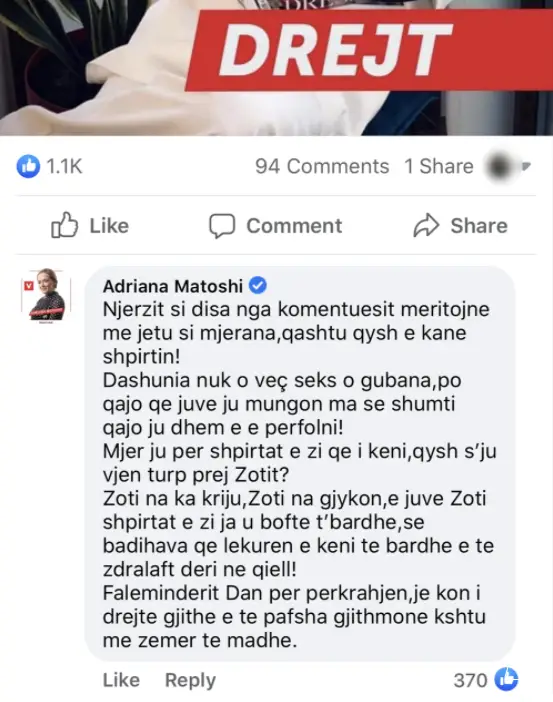The image size is (553, 702).
Task: Open the Adriana Matoshi name link
Action: pyautogui.click(x=173, y=286)
